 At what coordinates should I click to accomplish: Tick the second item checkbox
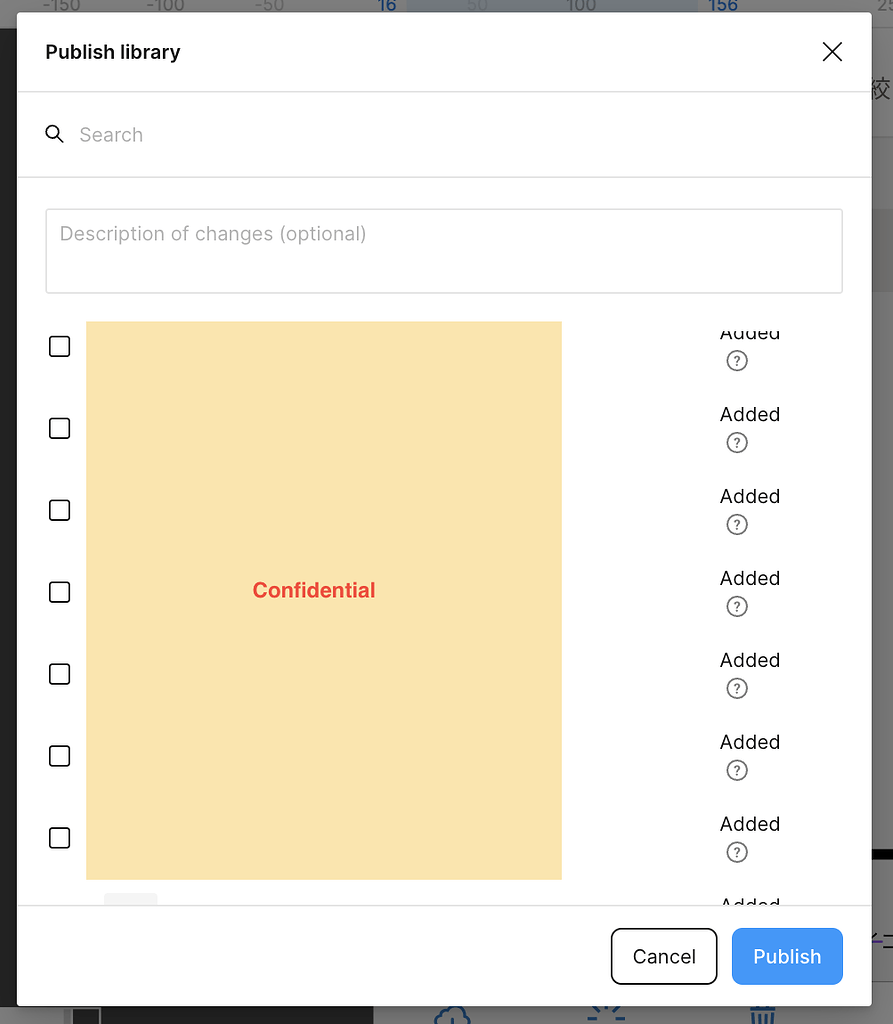coord(59,428)
